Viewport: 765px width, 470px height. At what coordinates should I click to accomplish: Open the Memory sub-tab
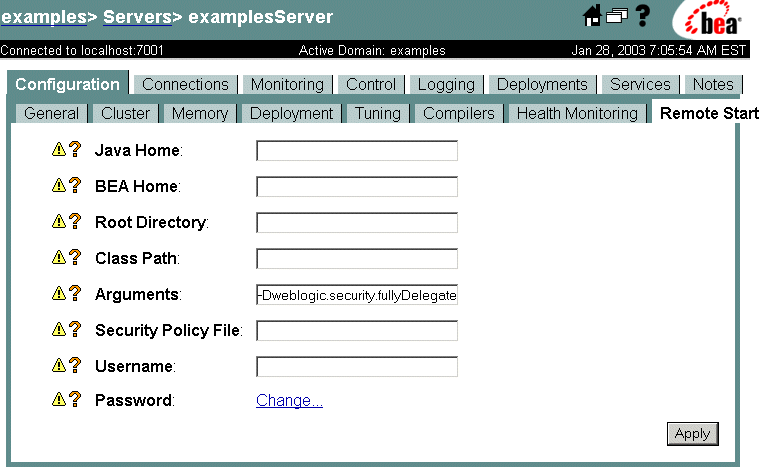200,113
